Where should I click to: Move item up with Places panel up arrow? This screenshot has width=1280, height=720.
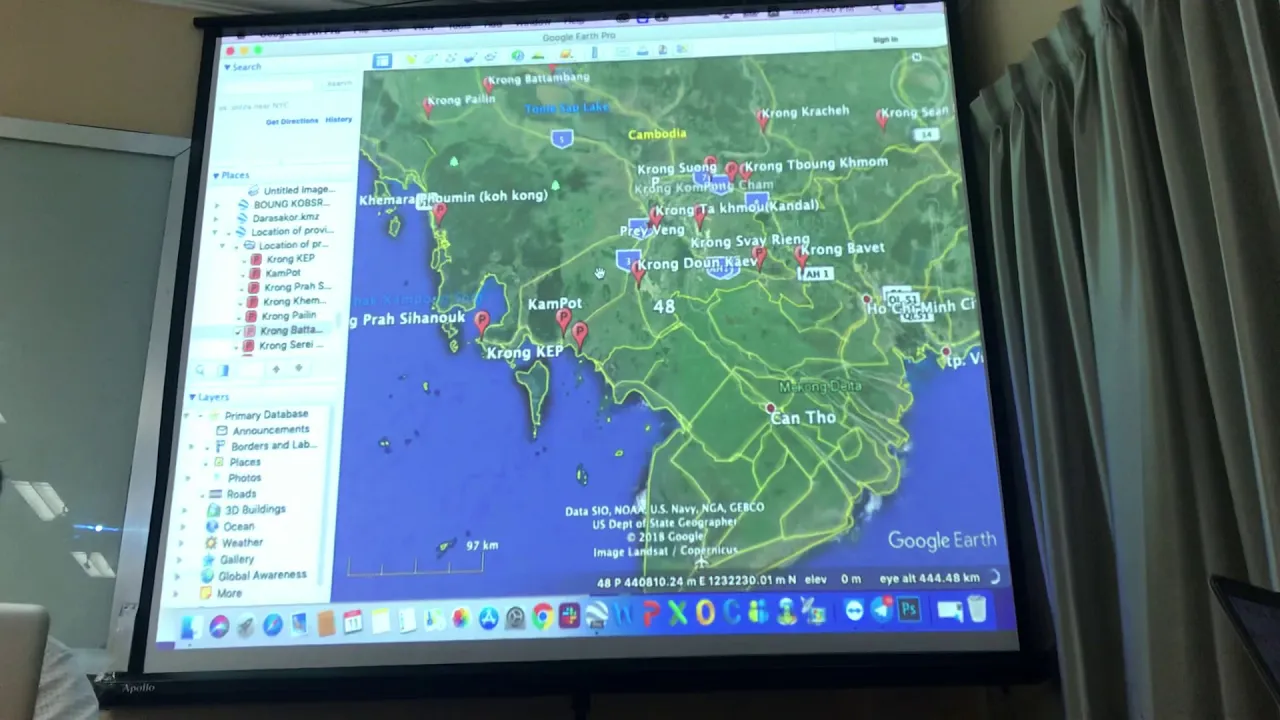click(276, 370)
